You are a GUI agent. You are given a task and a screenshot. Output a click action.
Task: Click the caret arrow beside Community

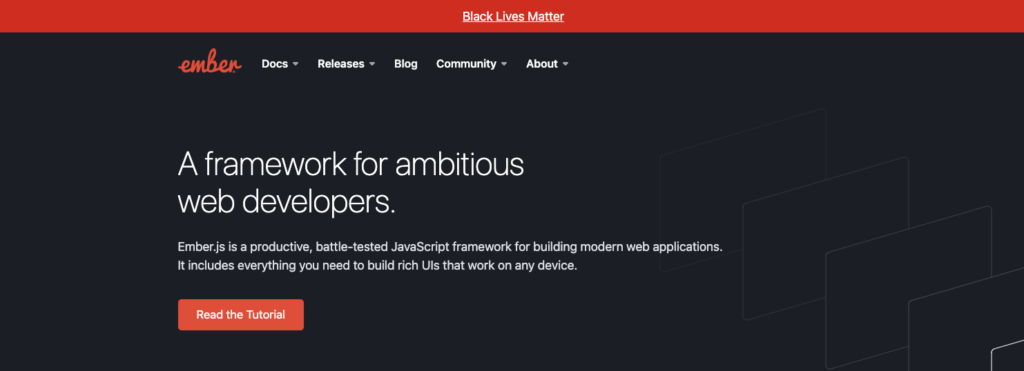tap(504, 64)
